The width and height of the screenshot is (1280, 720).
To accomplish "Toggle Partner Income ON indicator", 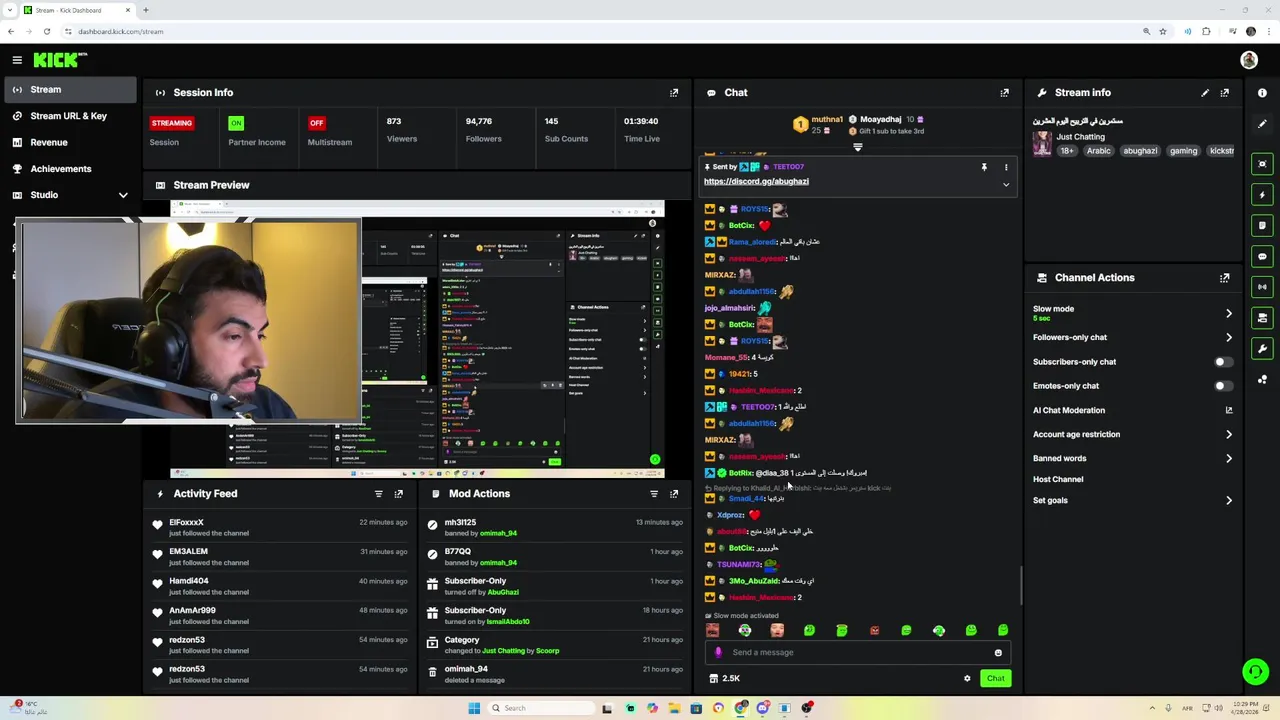I will pos(236,123).
